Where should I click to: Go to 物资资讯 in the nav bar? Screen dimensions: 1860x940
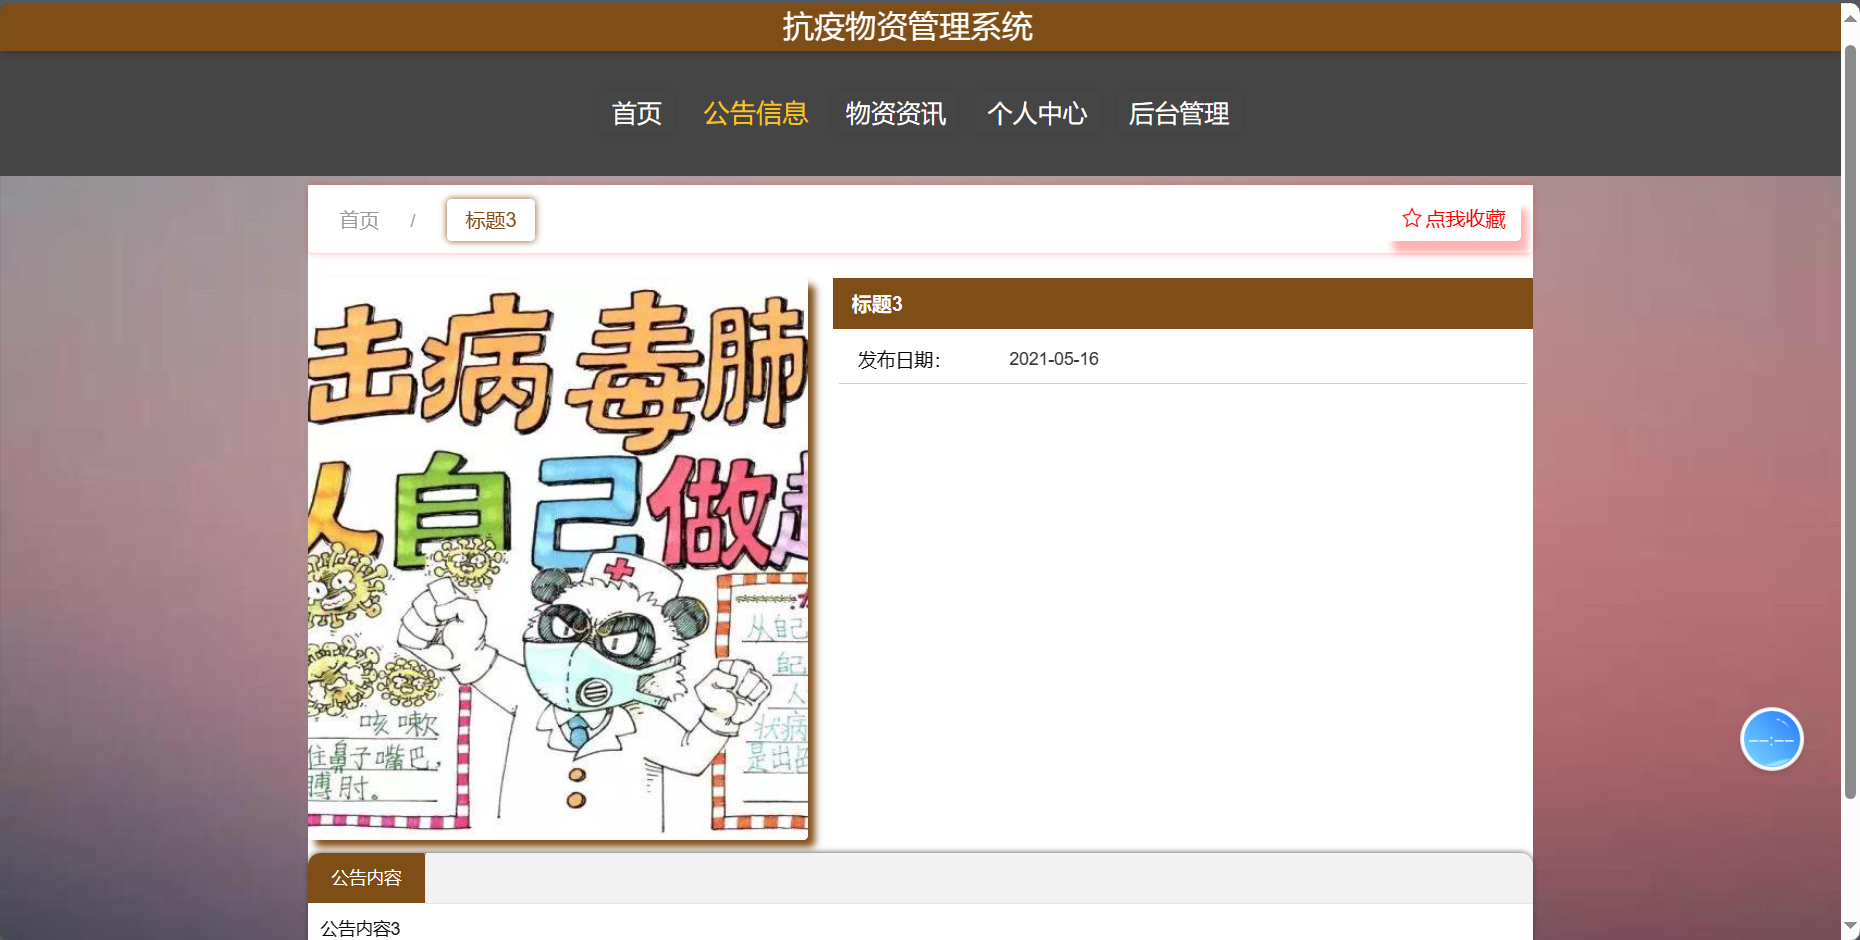(896, 113)
